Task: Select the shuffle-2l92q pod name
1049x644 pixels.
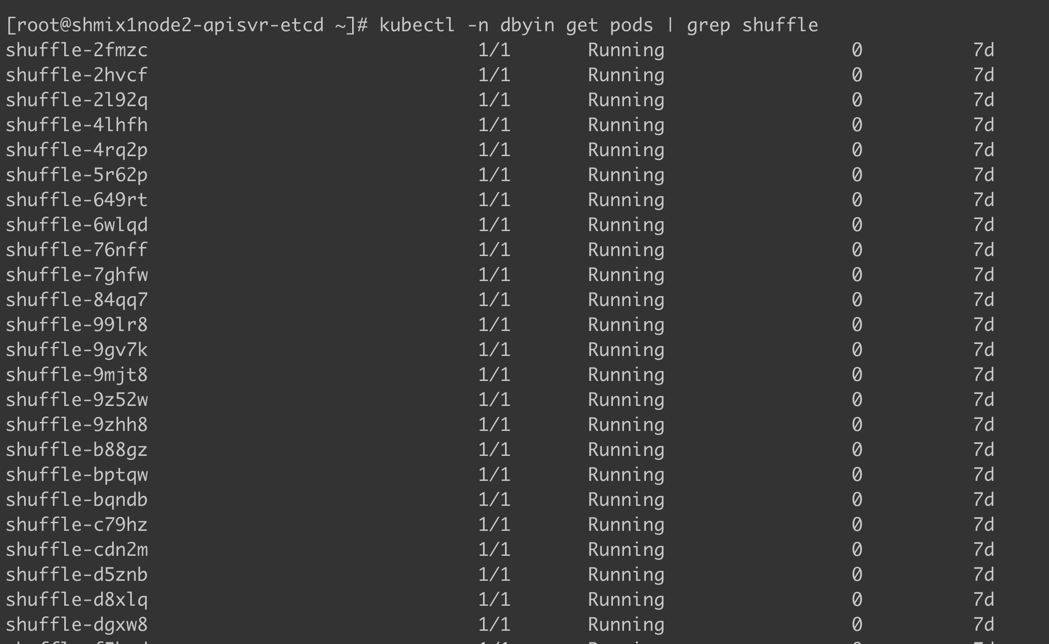Action: tap(77, 100)
